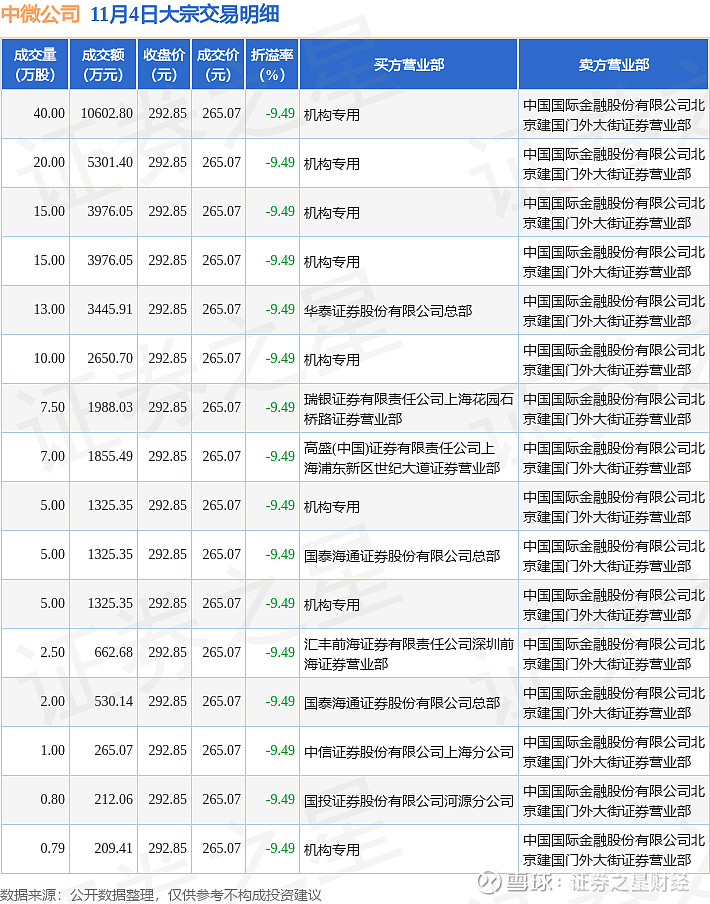Click the 成交额(万元) column header
This screenshot has width=710, height=904.
pos(103,65)
